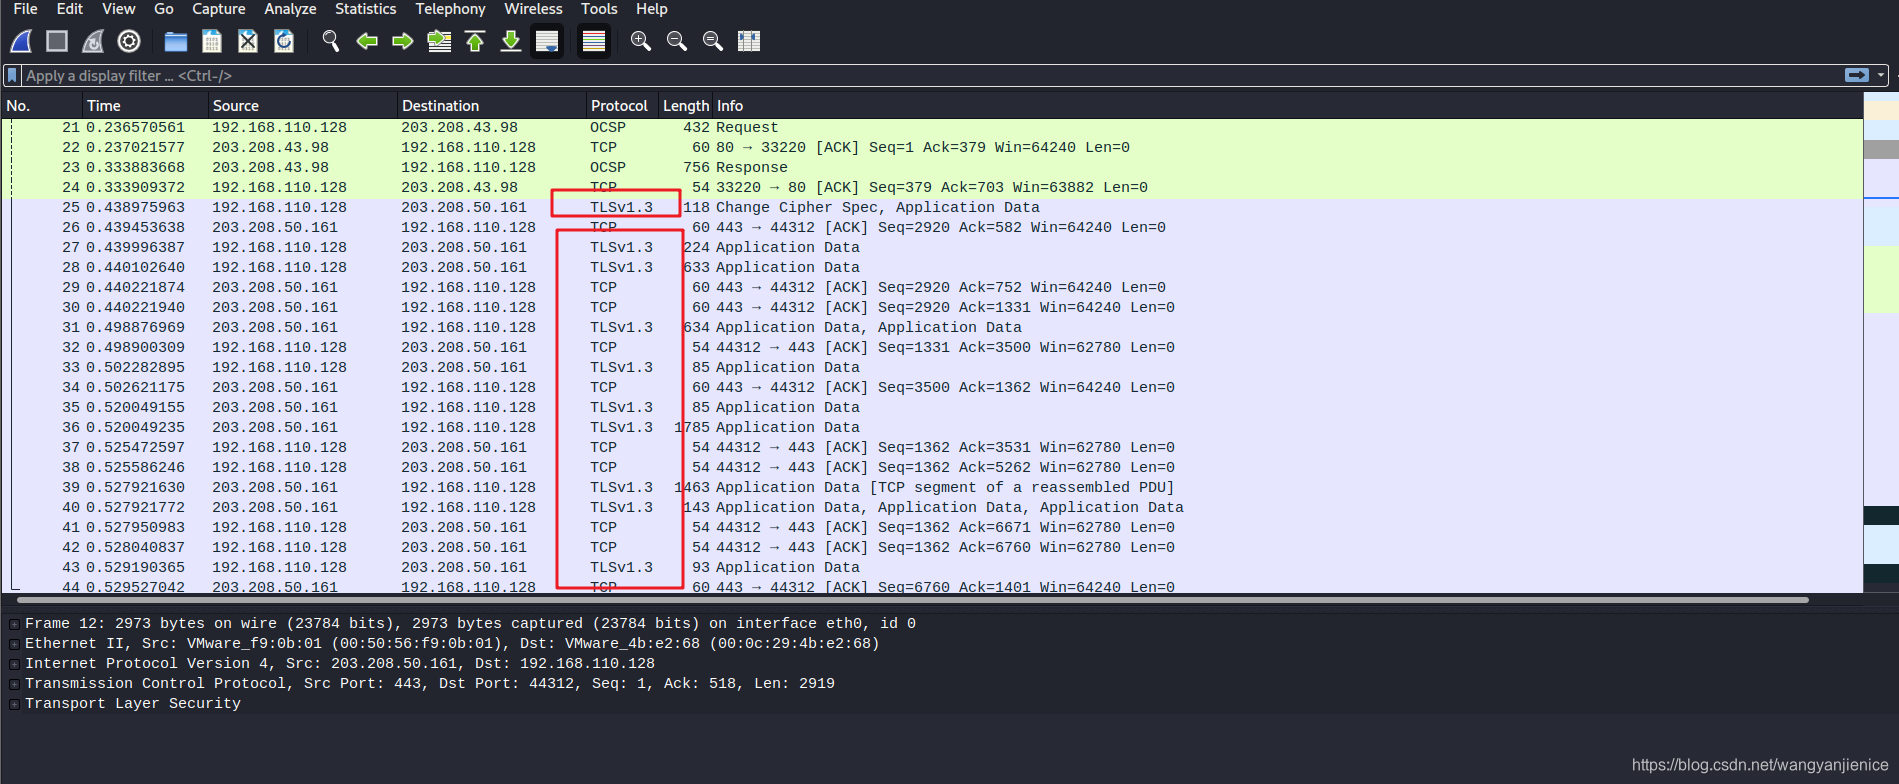This screenshot has height=784, width=1899.
Task: Open the Tools menu
Action: pos(599,9)
